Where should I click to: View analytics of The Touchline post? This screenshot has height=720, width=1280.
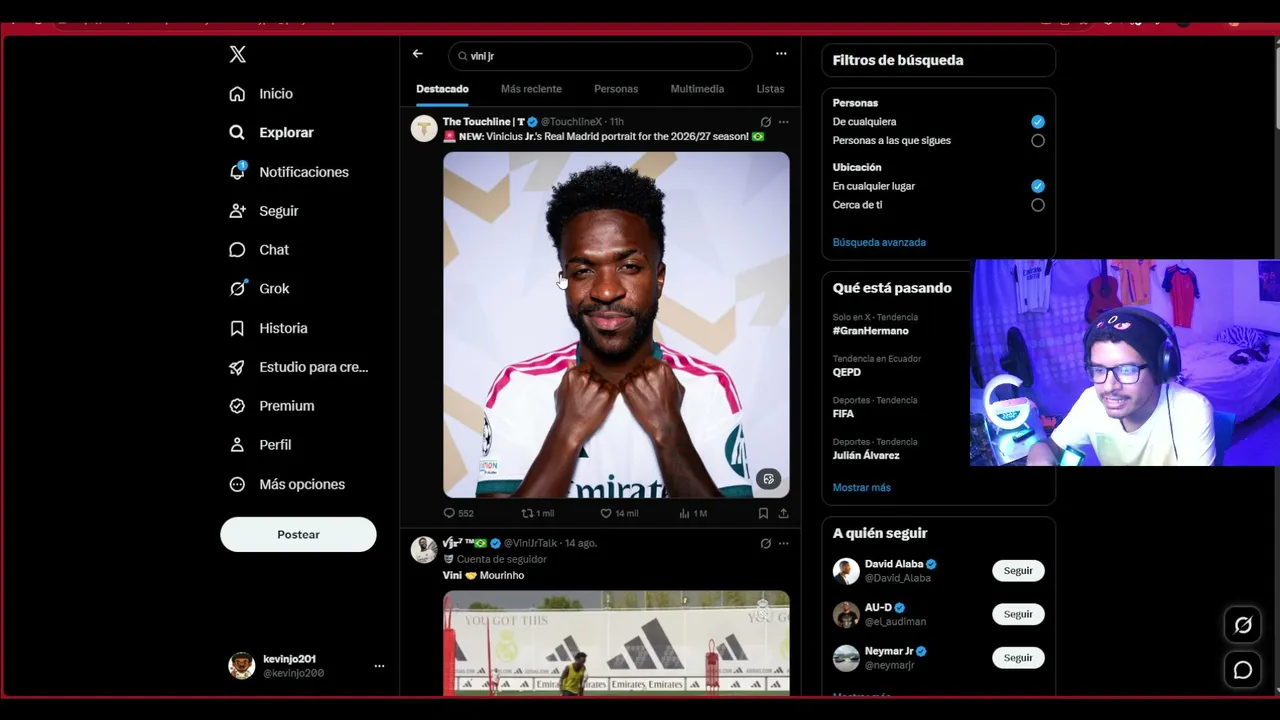click(x=693, y=513)
